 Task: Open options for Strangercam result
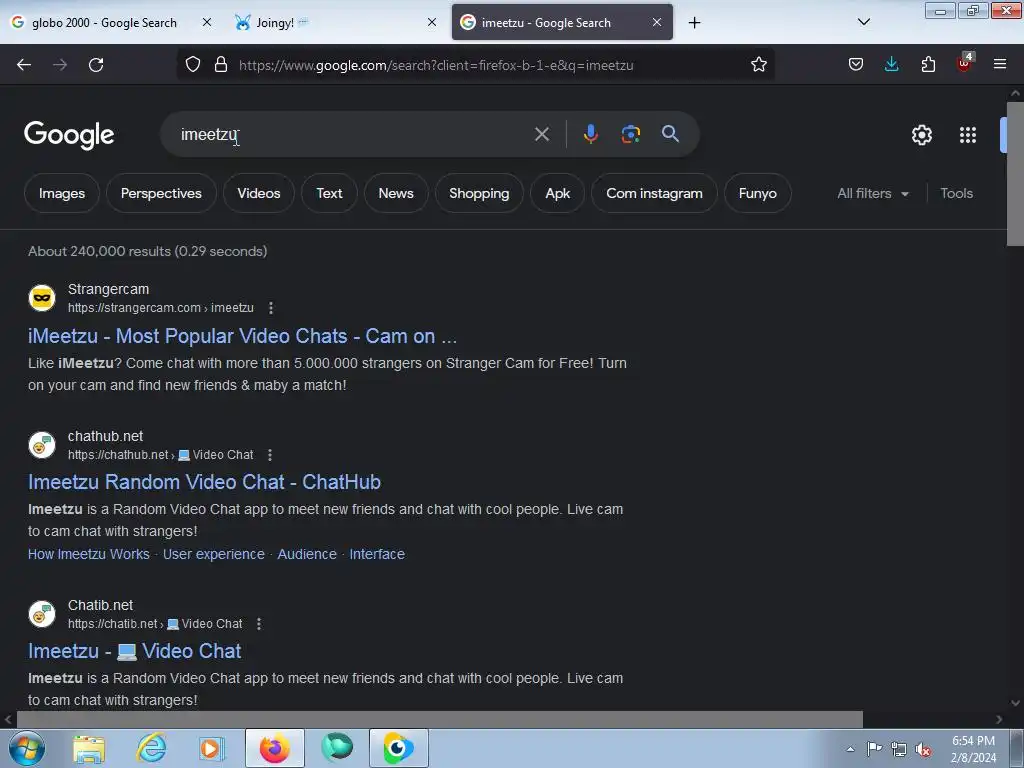pyautogui.click(x=271, y=308)
